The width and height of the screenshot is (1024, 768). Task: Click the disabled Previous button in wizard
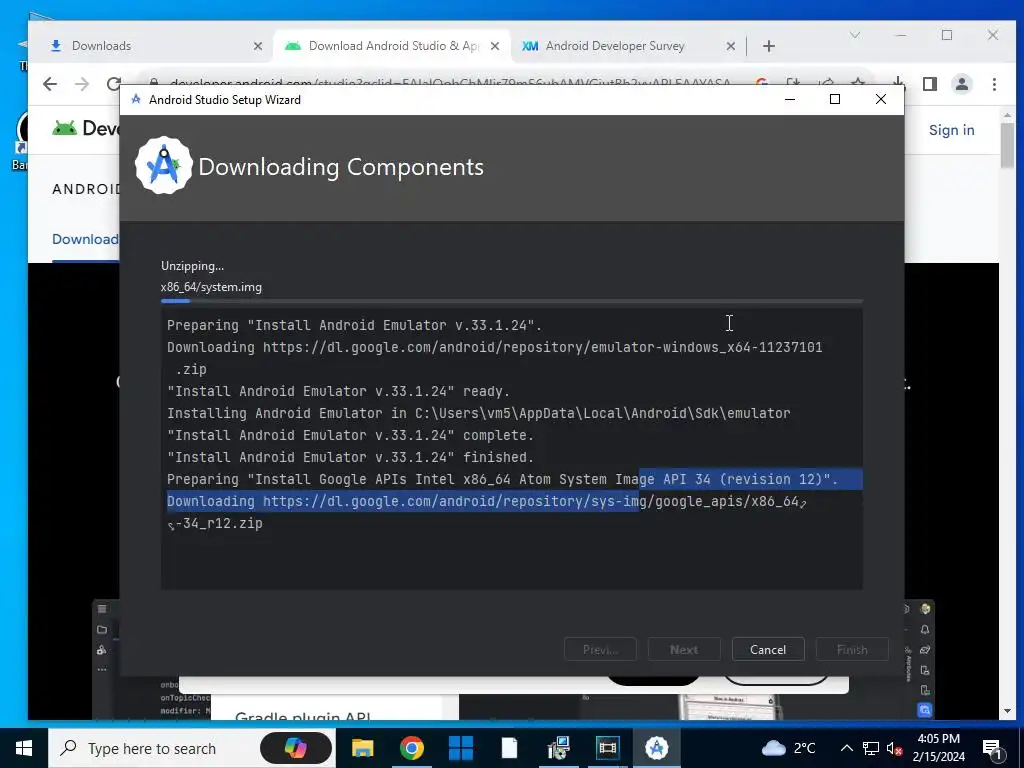pos(600,649)
